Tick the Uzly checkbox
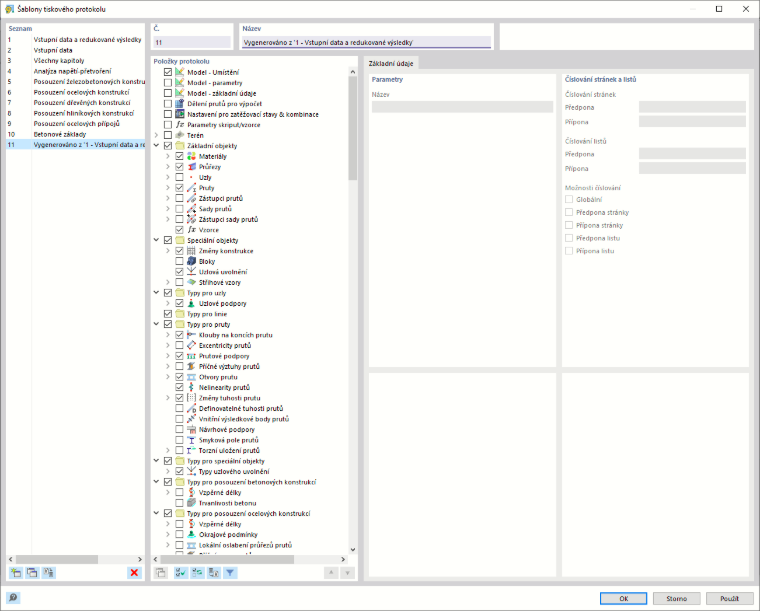 [x=179, y=177]
